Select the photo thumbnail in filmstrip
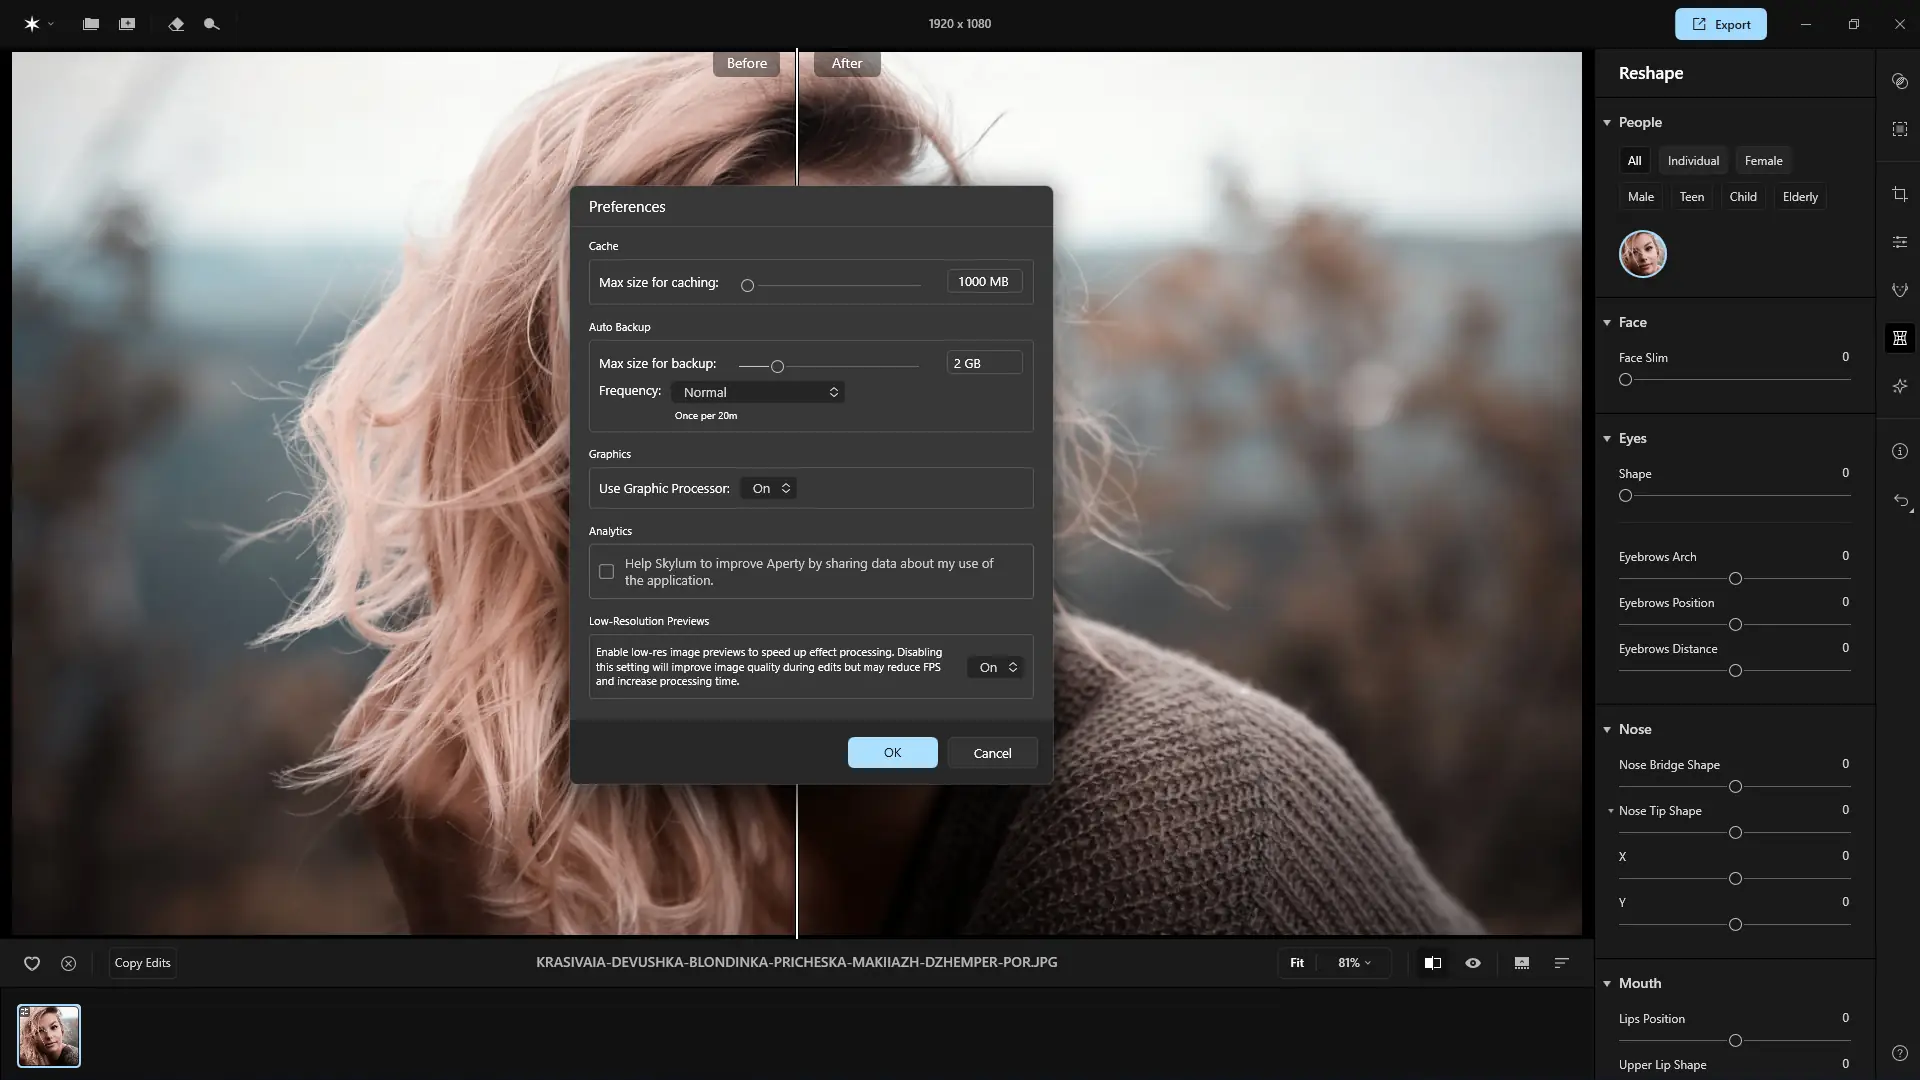The width and height of the screenshot is (1920, 1080). click(49, 1036)
